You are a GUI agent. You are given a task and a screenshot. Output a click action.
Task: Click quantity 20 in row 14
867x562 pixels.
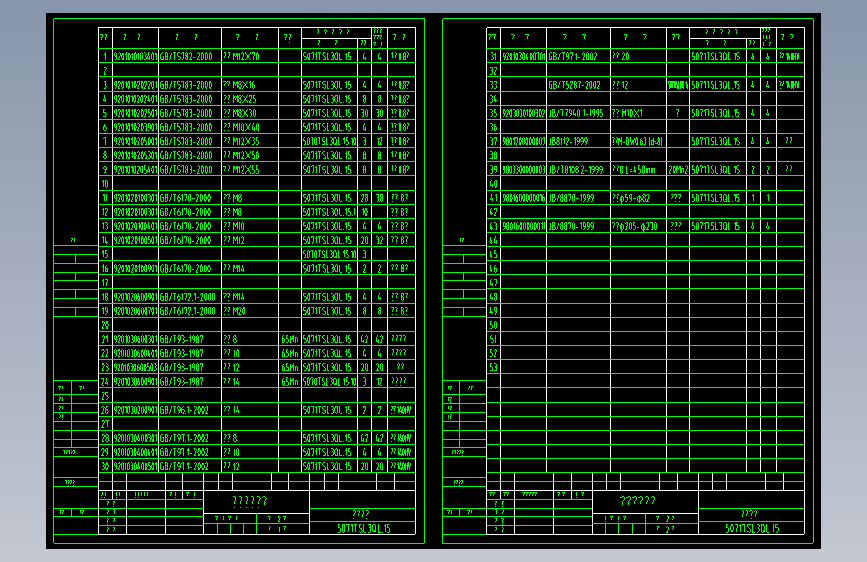(364, 240)
